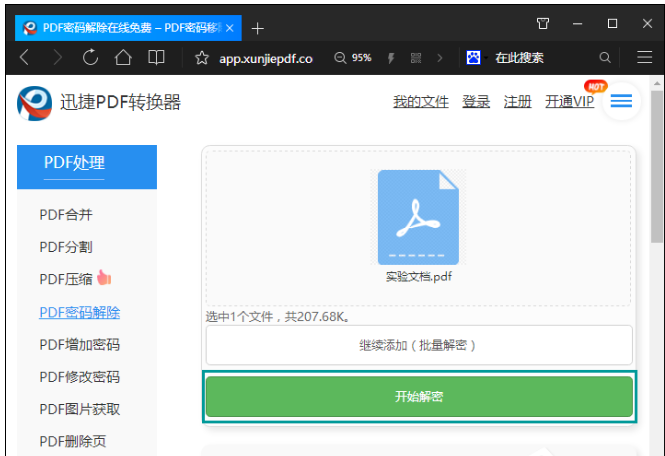The image size is (665, 456).
Task: Click the 实验文档.pdf file thumbnail
Action: 418,218
